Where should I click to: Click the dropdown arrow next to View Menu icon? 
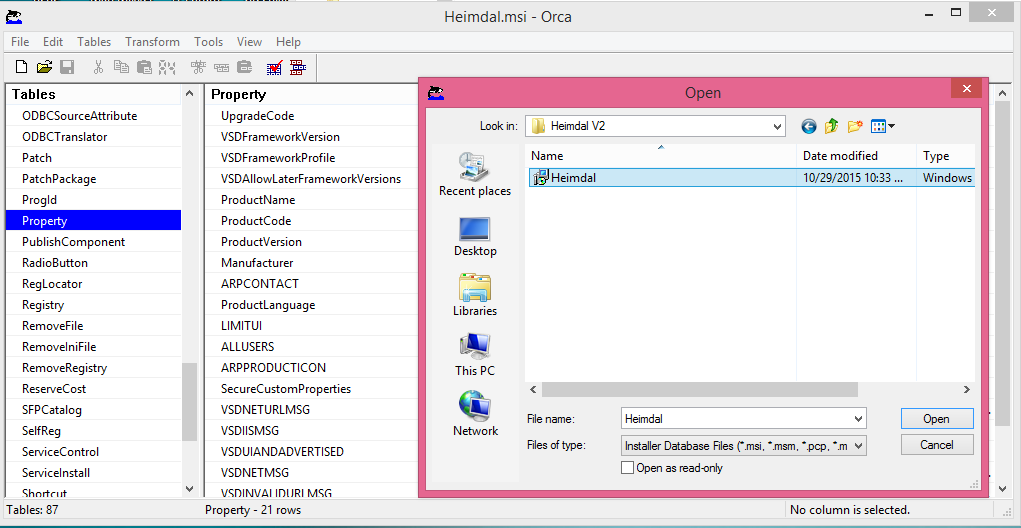coord(891,126)
